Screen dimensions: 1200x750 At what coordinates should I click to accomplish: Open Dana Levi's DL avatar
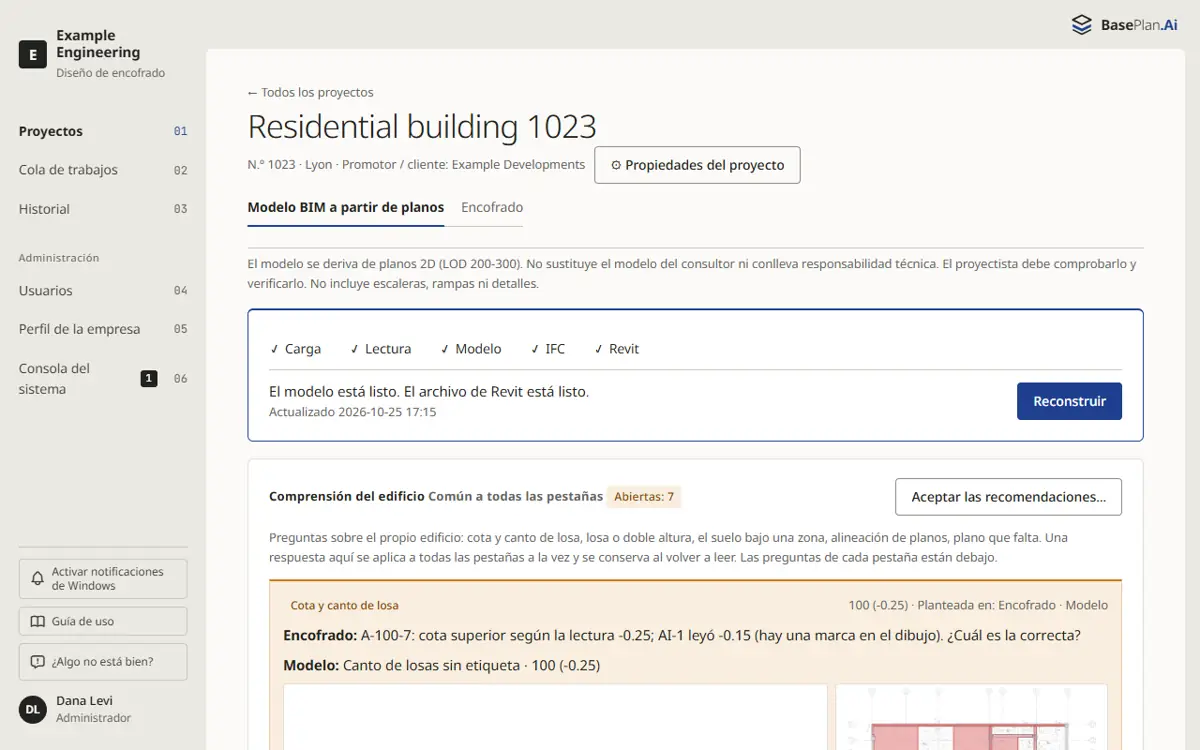[33, 709]
